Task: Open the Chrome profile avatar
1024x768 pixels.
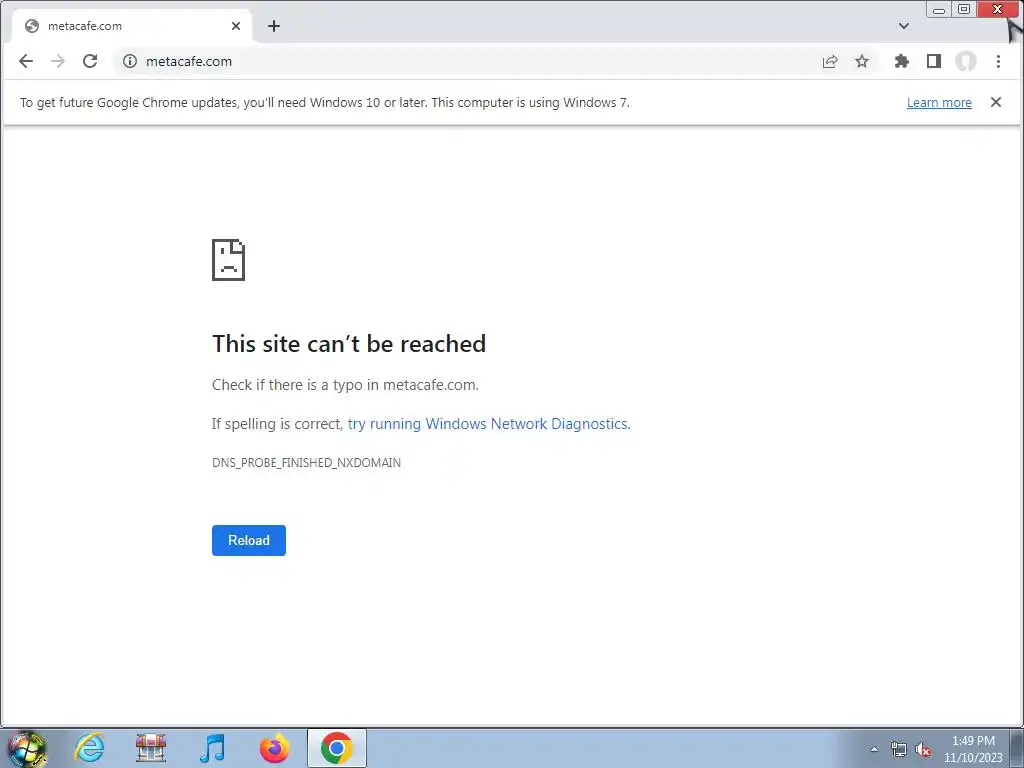Action: 966,61
